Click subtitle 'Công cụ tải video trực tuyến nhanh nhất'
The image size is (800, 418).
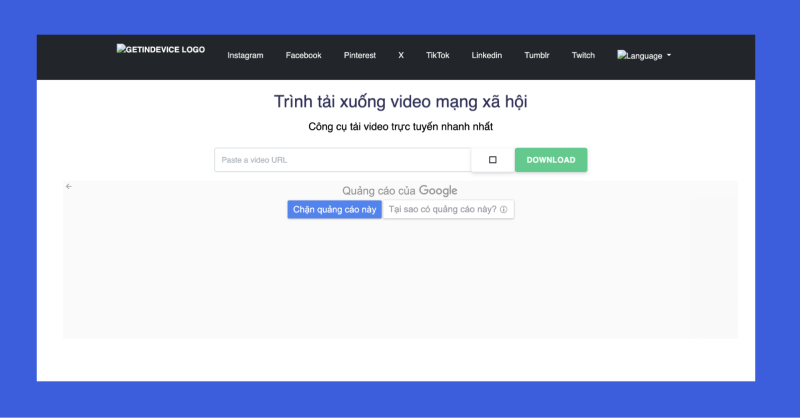click(x=401, y=127)
